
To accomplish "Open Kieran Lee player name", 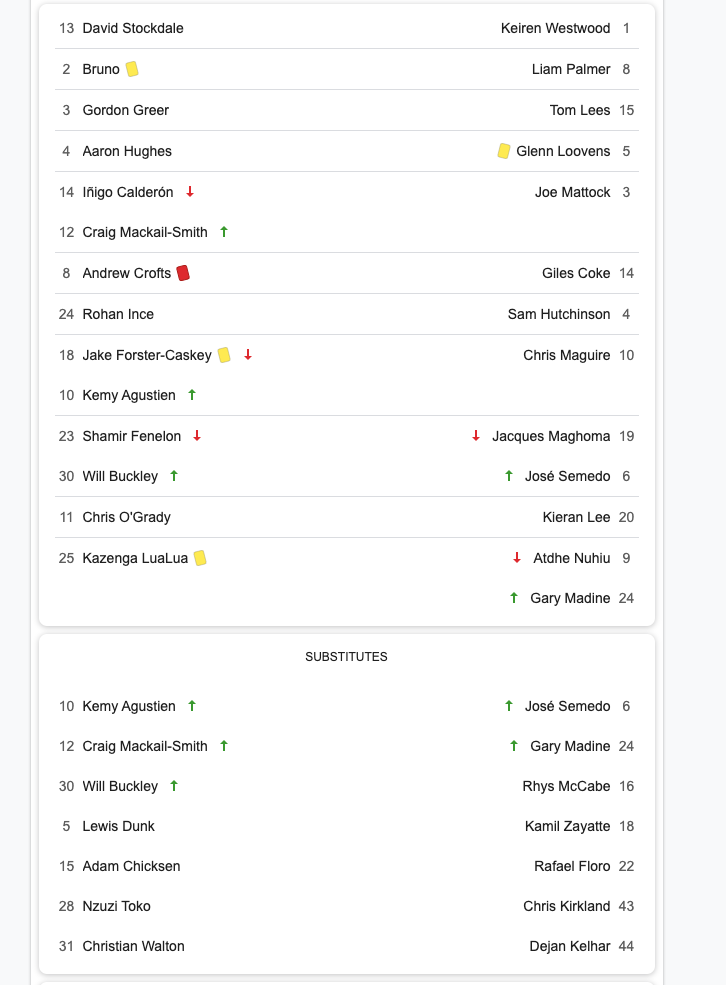I will click(x=577, y=517).
